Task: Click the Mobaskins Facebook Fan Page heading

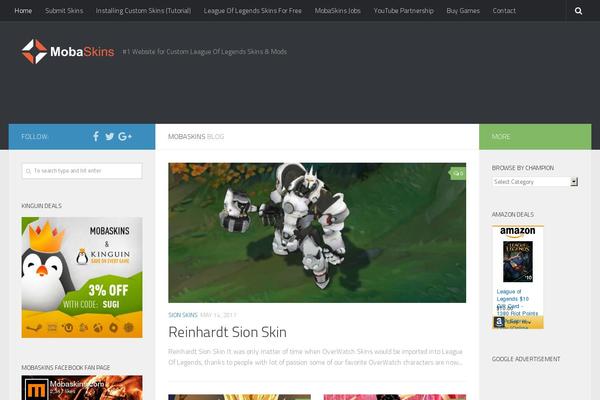Action: [x=65, y=367]
